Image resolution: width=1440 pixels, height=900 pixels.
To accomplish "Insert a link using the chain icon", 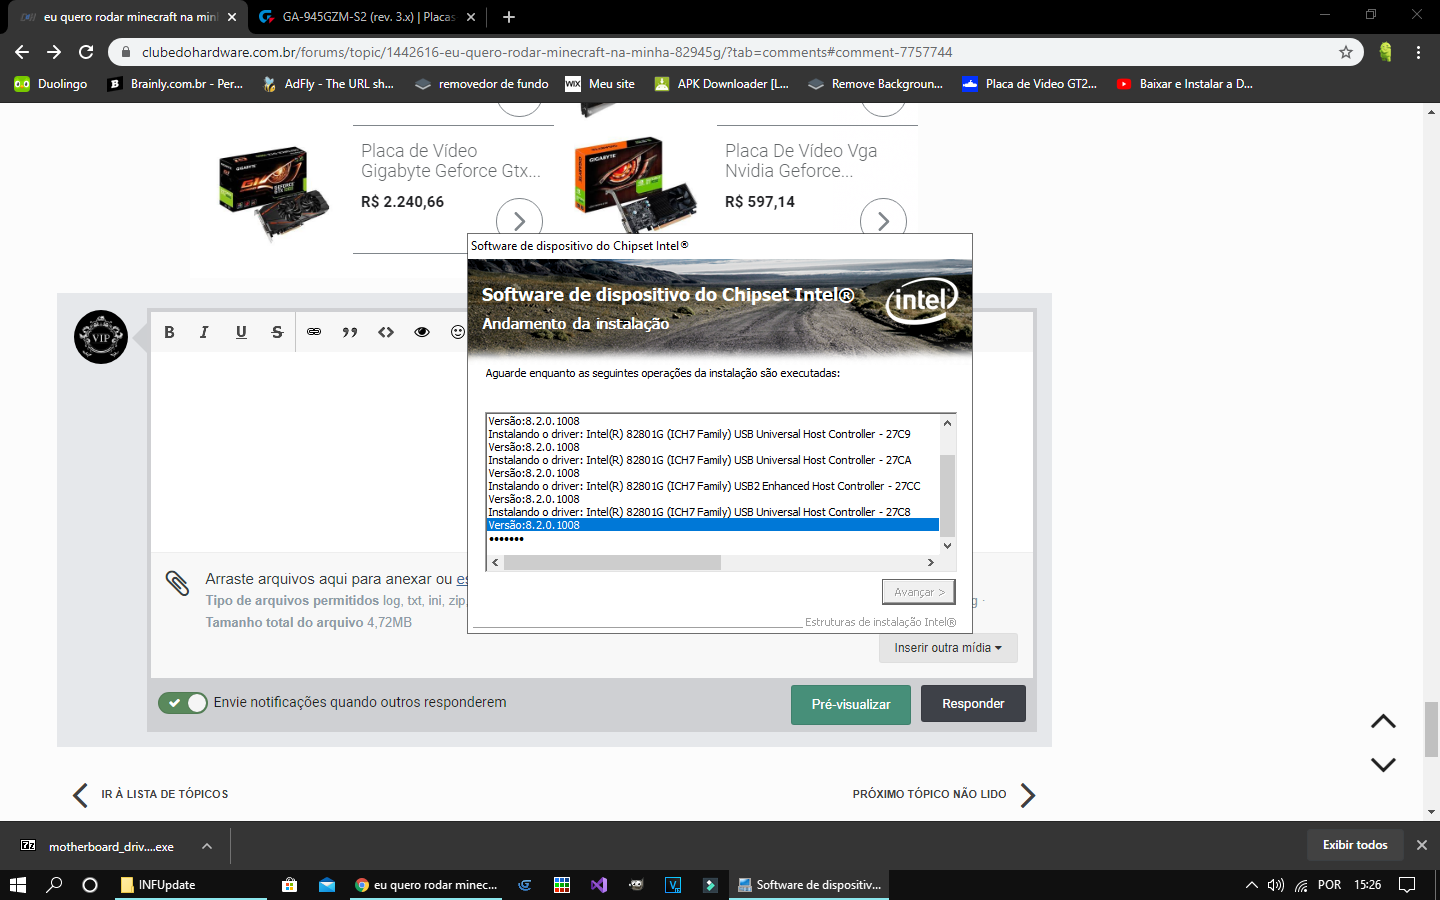I will (314, 332).
